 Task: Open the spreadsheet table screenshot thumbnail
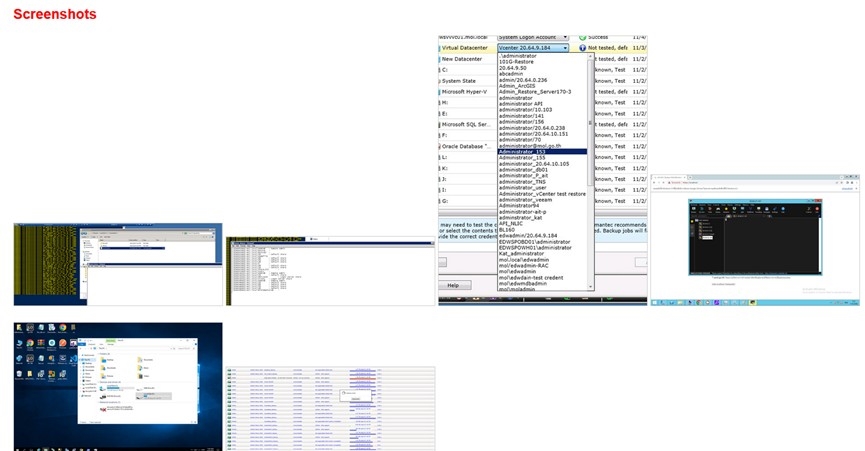click(330, 408)
